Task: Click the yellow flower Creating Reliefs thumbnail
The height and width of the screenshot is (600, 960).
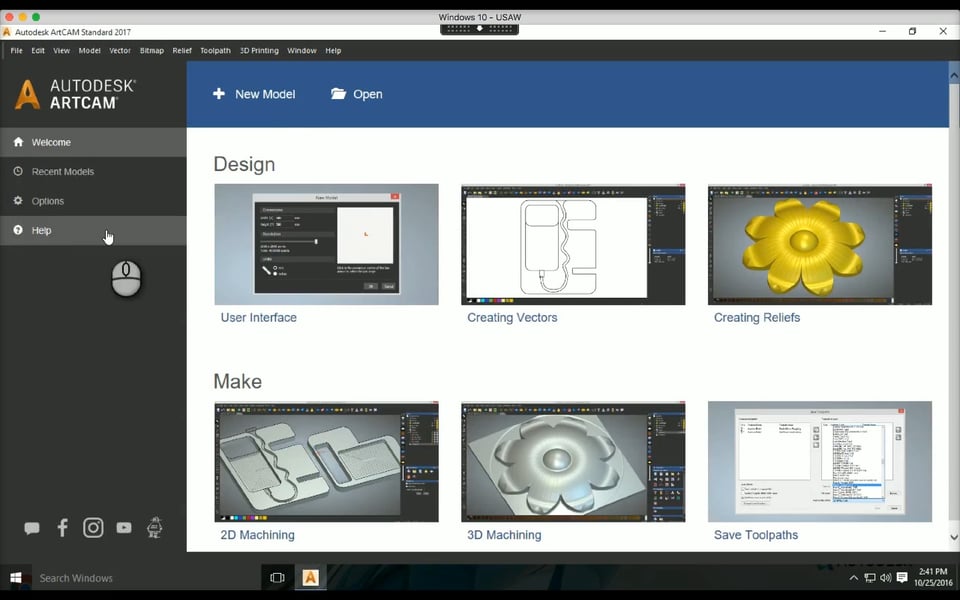Action: coord(820,244)
